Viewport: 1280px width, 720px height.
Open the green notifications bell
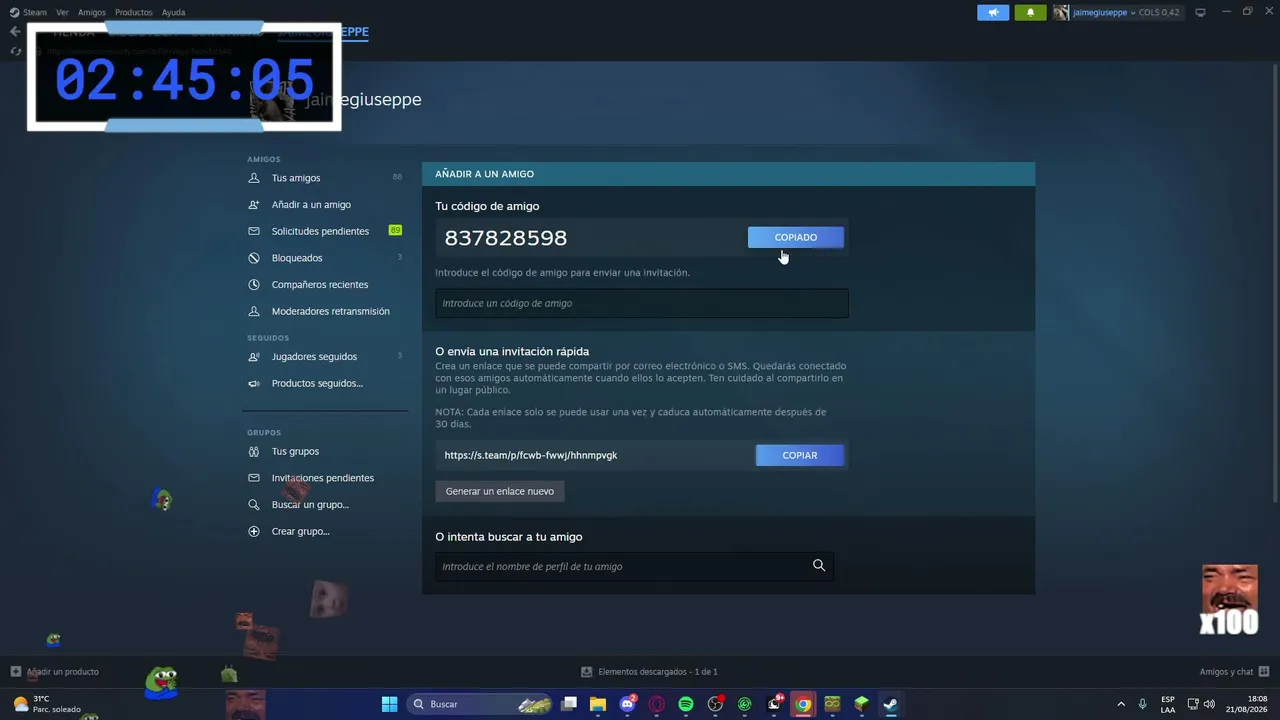[x=1031, y=12]
